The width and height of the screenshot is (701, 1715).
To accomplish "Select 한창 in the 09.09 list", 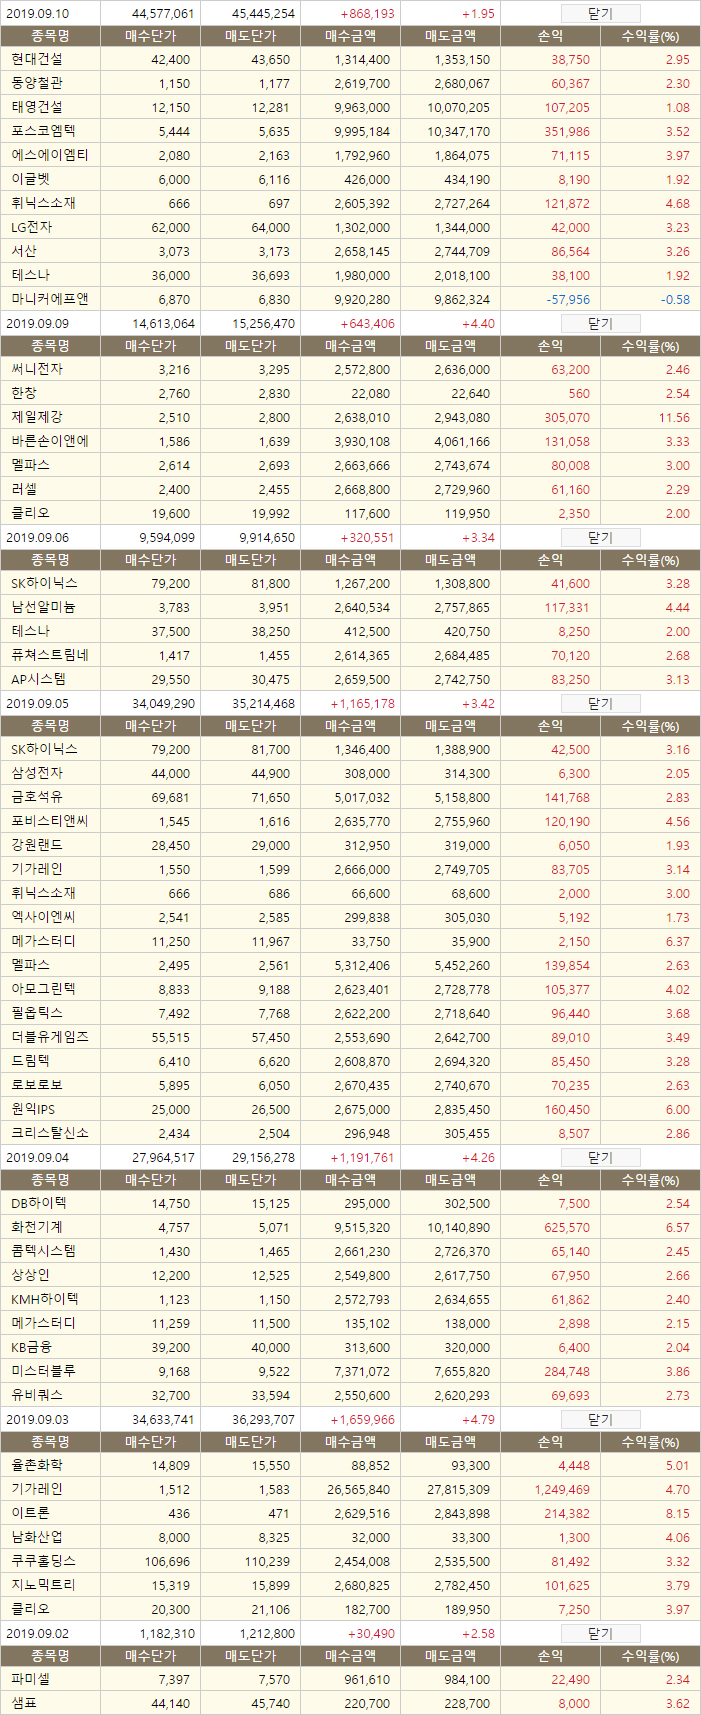I will coord(24,393).
